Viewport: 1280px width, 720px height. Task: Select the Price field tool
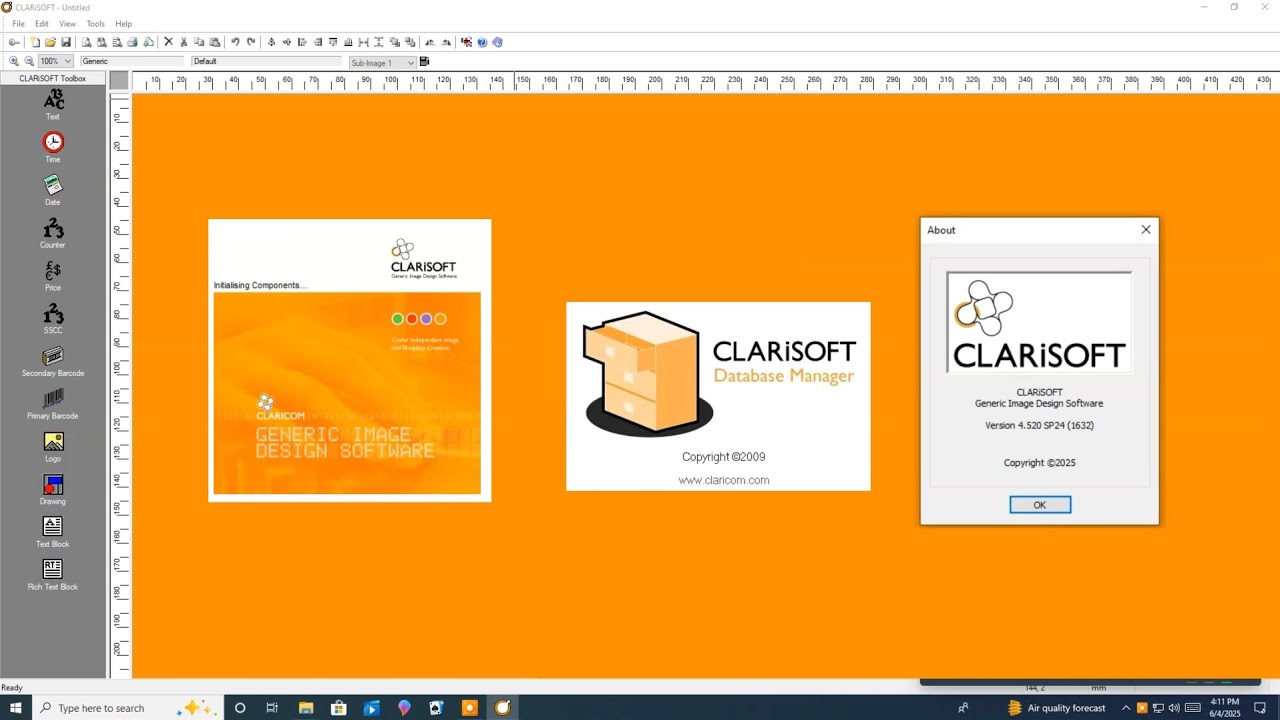click(53, 276)
